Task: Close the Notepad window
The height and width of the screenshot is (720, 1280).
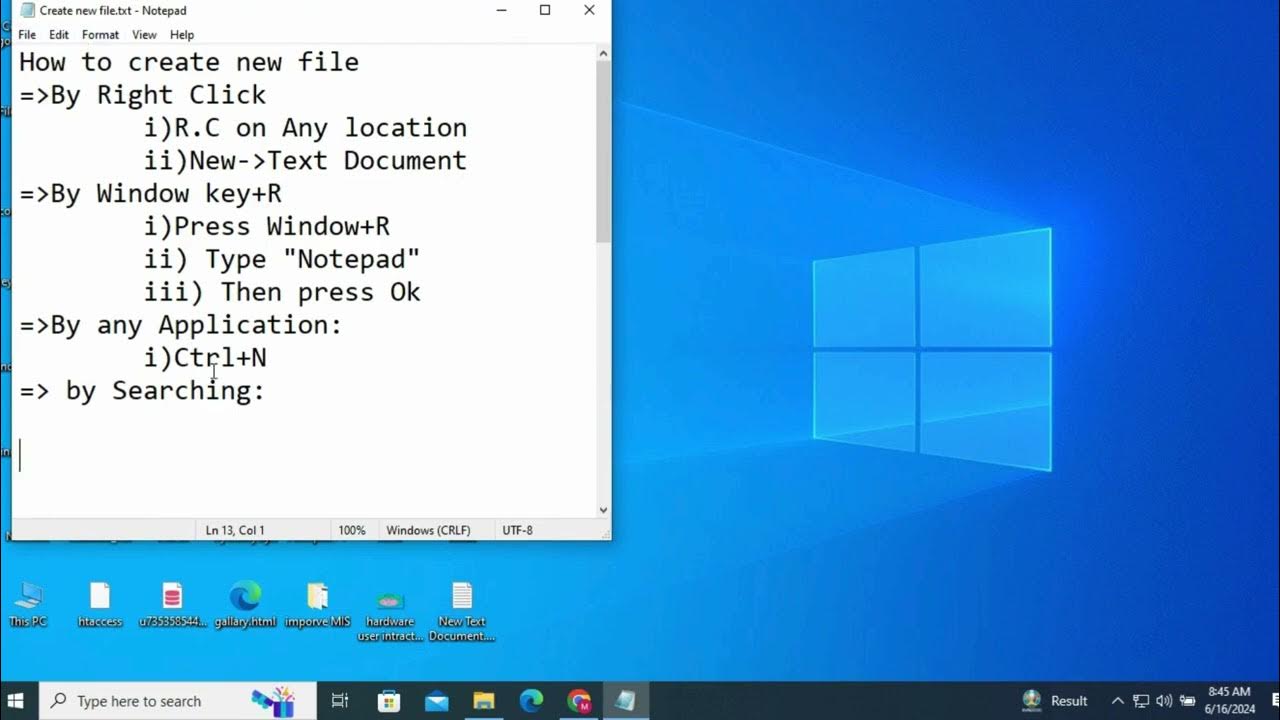Action: click(589, 10)
